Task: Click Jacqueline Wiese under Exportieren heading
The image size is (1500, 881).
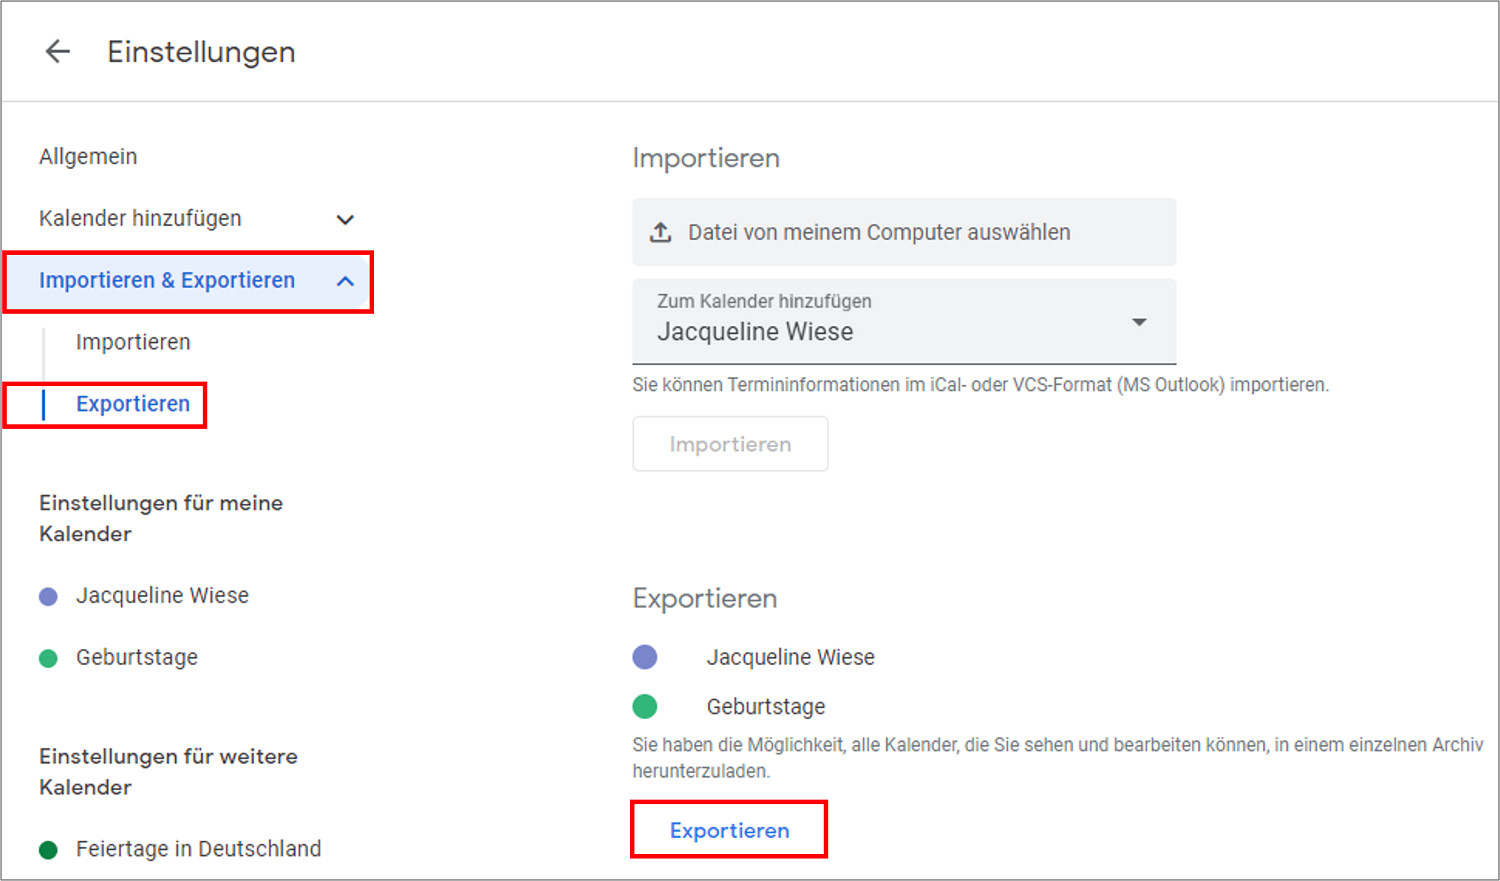Action: point(790,658)
